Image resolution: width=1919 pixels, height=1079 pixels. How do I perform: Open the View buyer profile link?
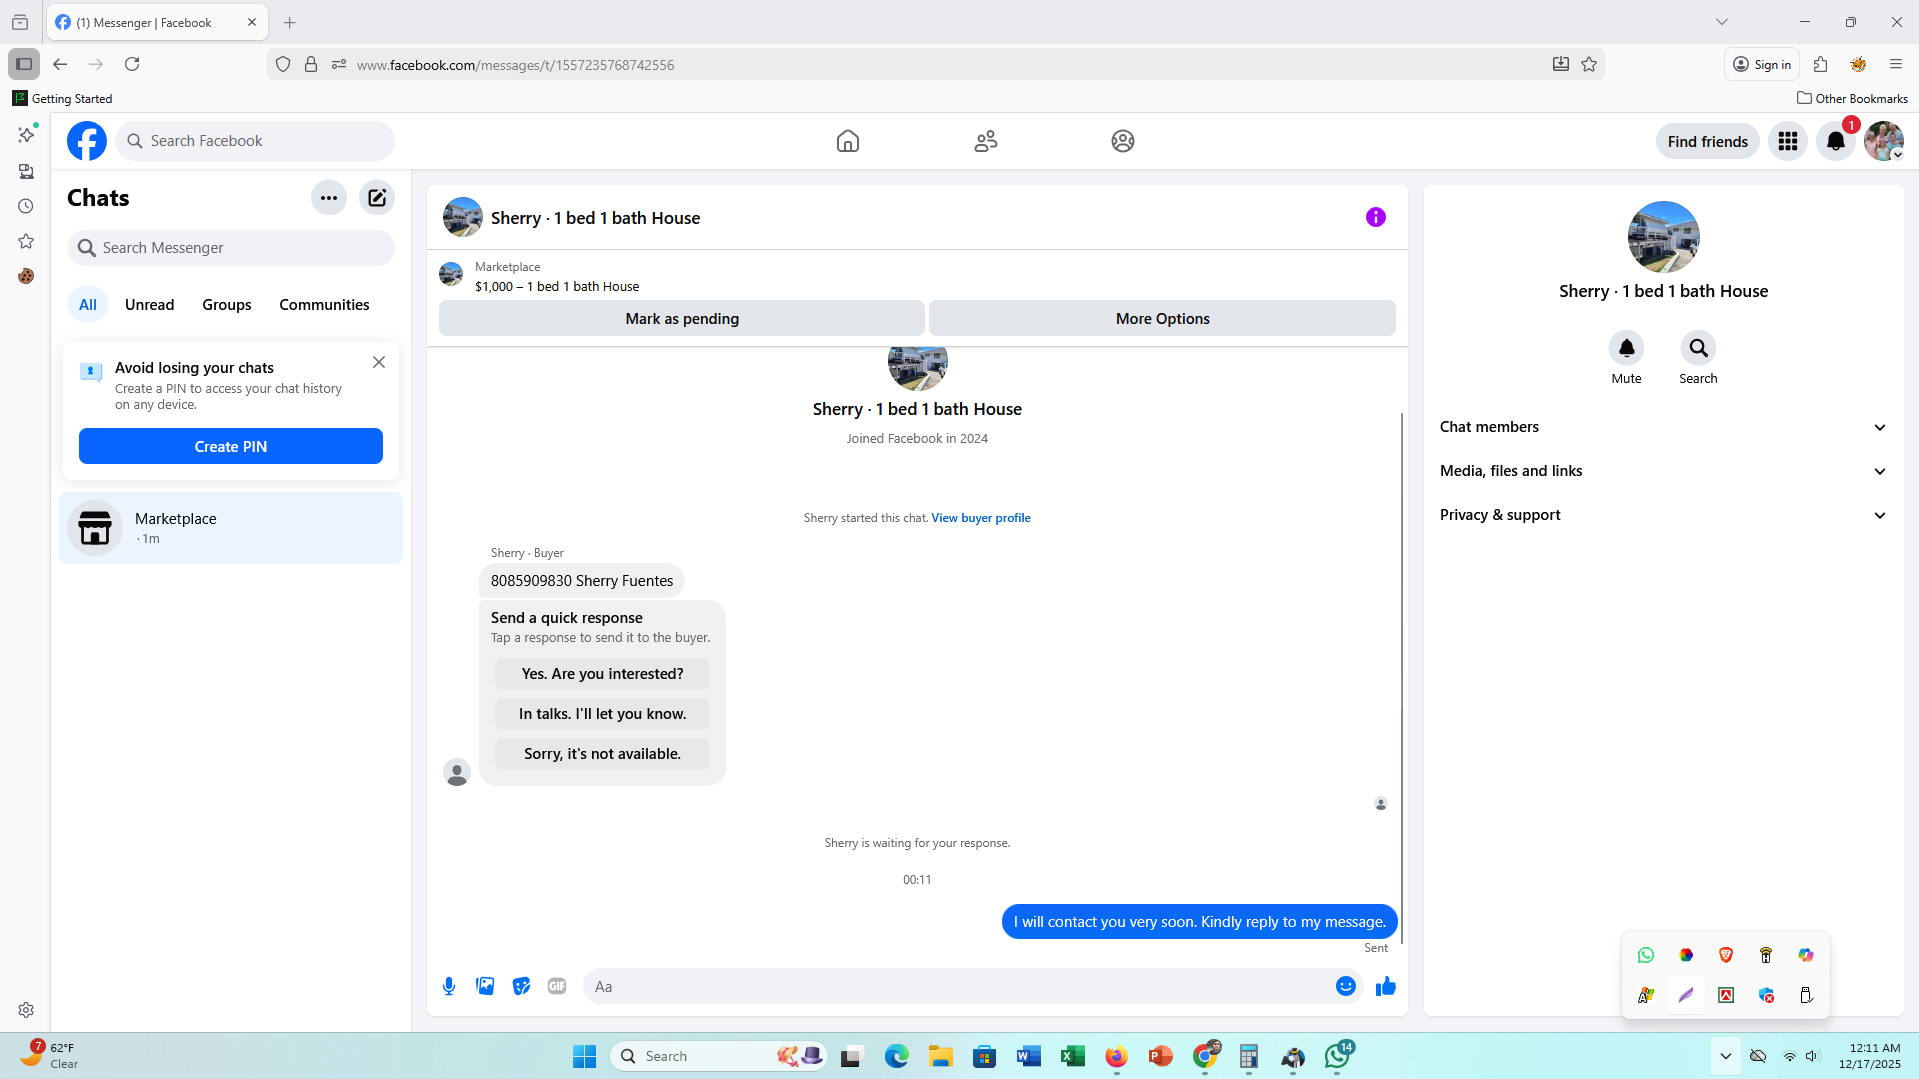click(x=981, y=518)
